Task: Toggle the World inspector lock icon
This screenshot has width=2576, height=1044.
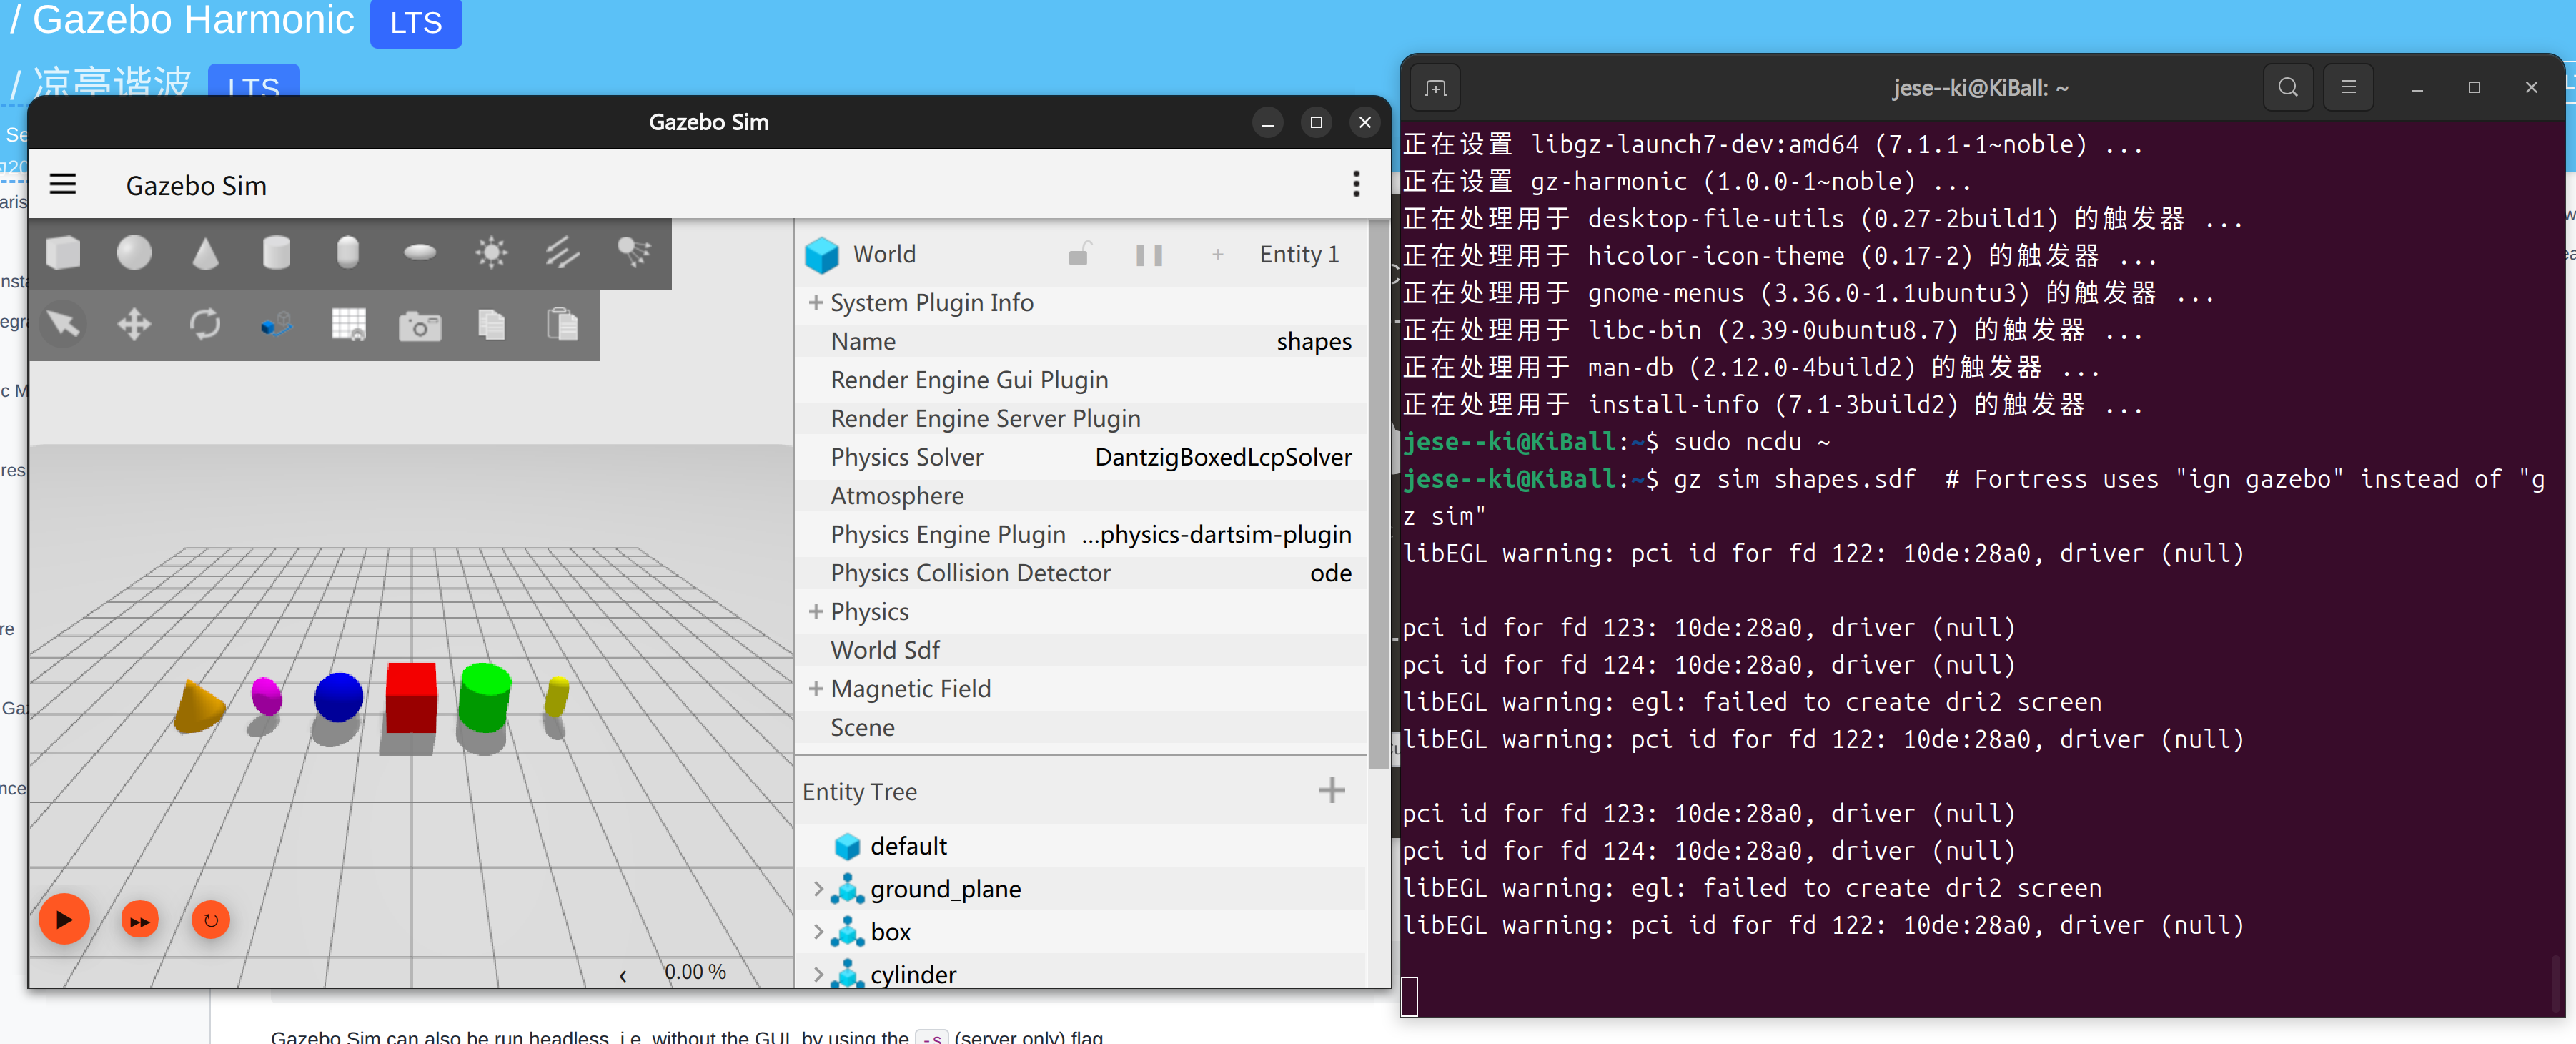Action: point(1079,254)
